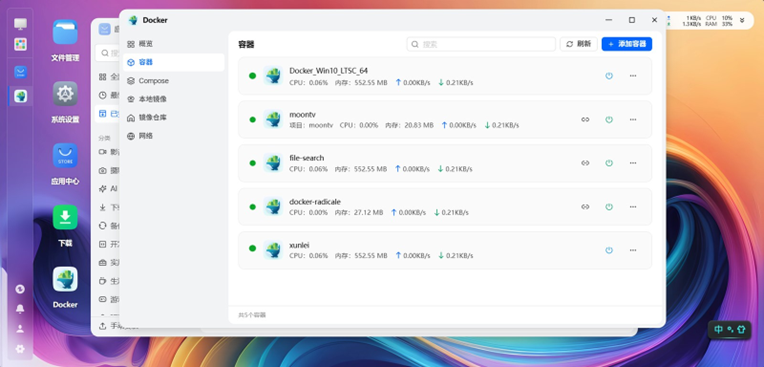Click the globe icon in the dock
The width and height of the screenshot is (764, 367).
point(20,289)
